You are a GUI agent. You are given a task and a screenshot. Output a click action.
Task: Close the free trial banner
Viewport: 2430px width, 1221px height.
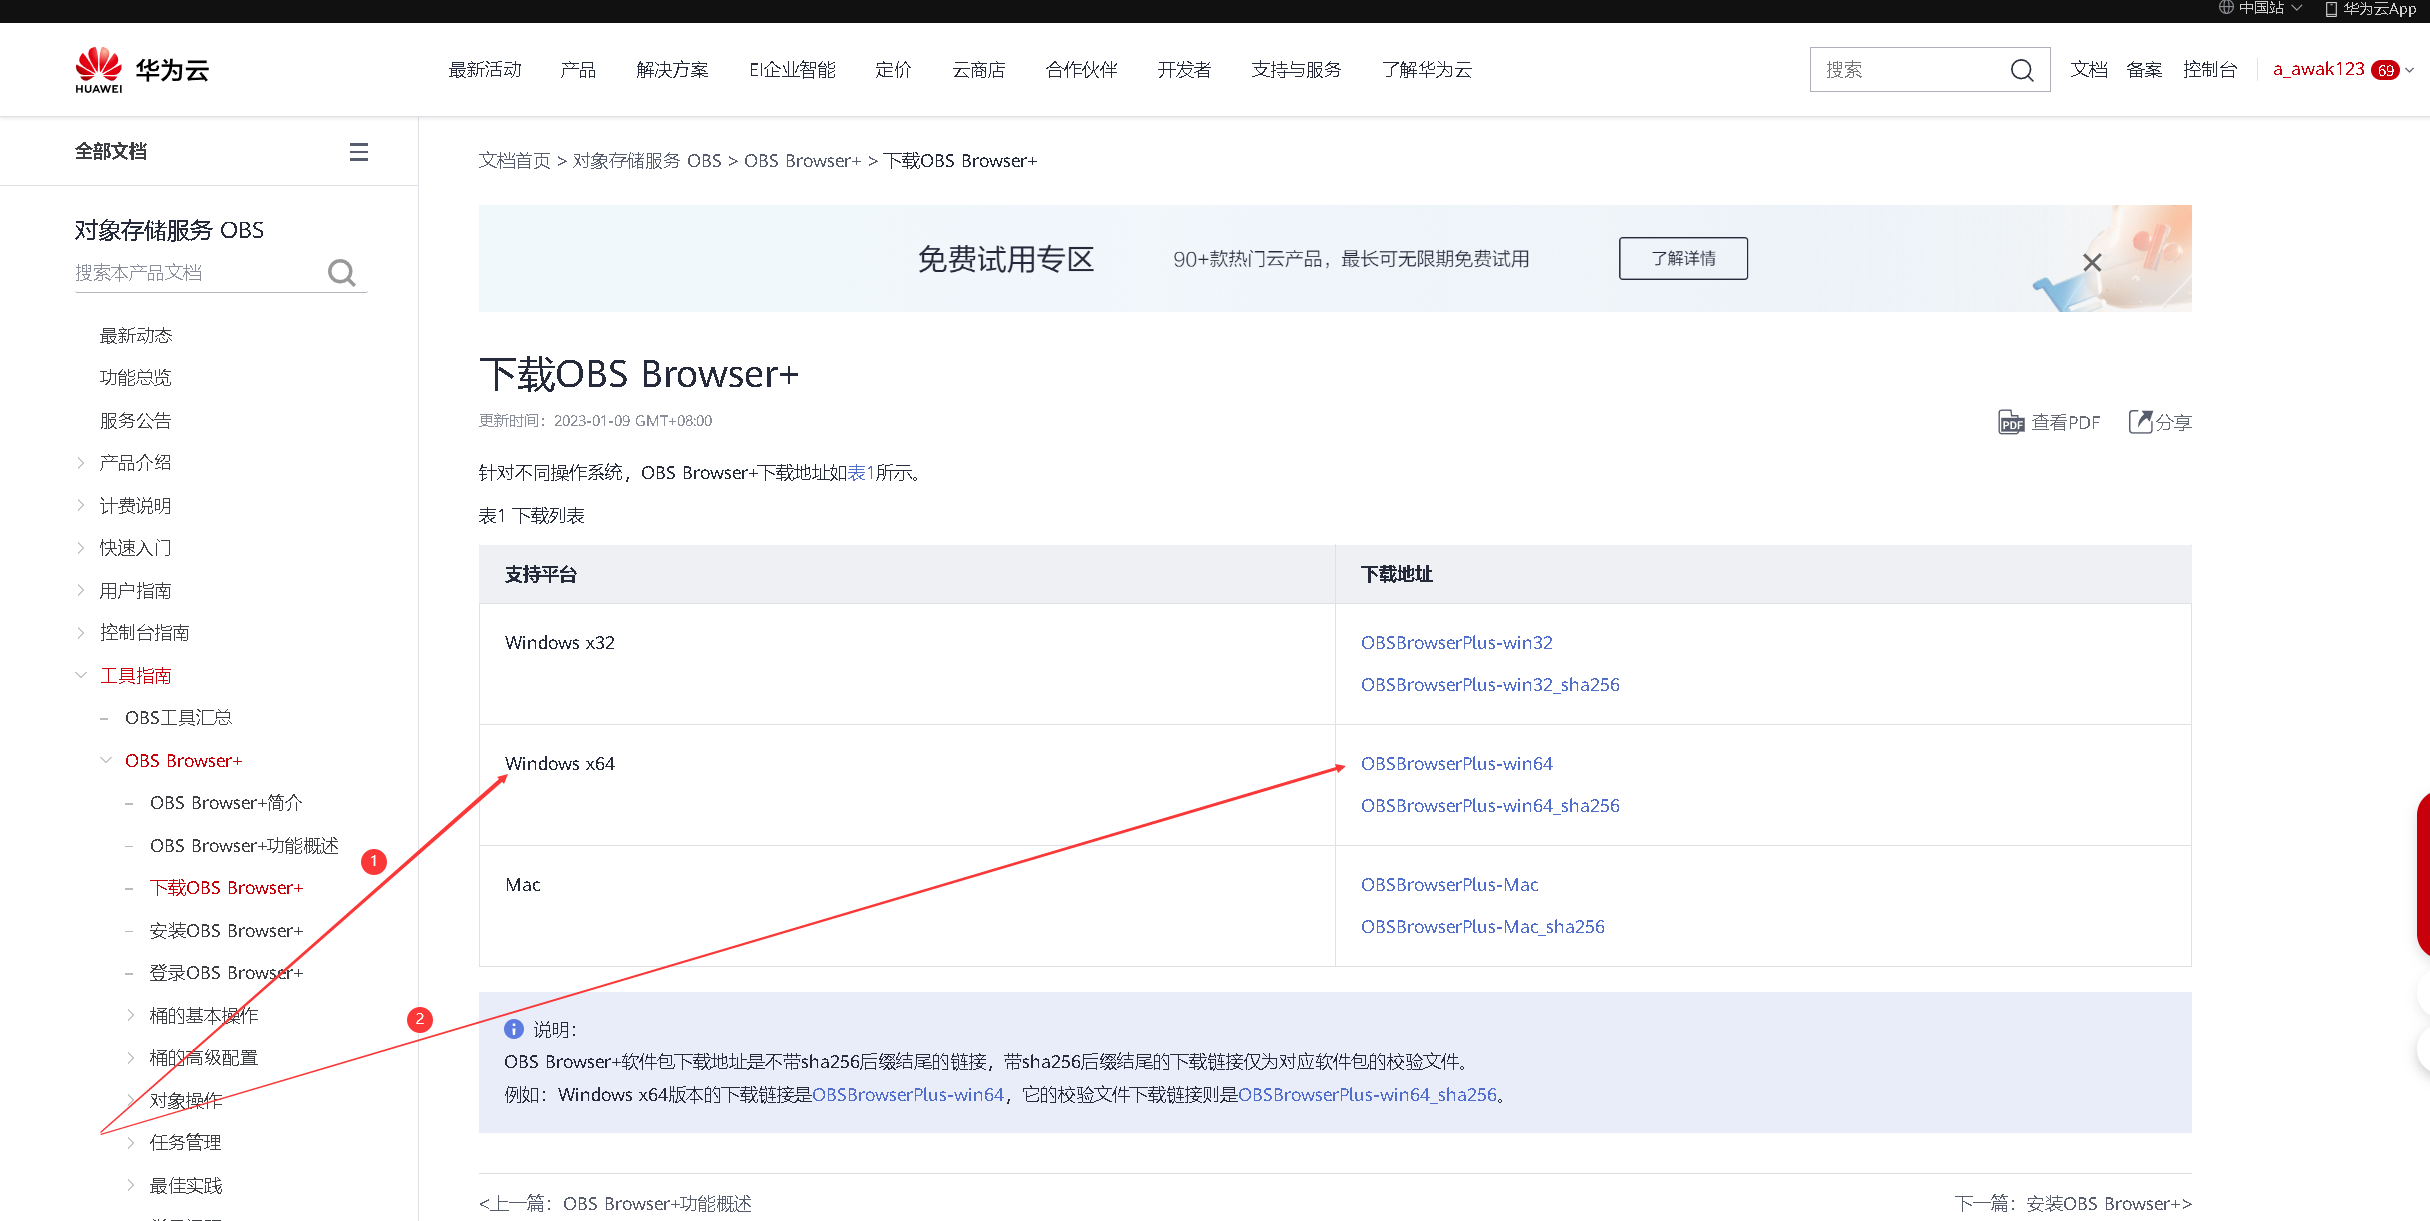(x=2091, y=262)
